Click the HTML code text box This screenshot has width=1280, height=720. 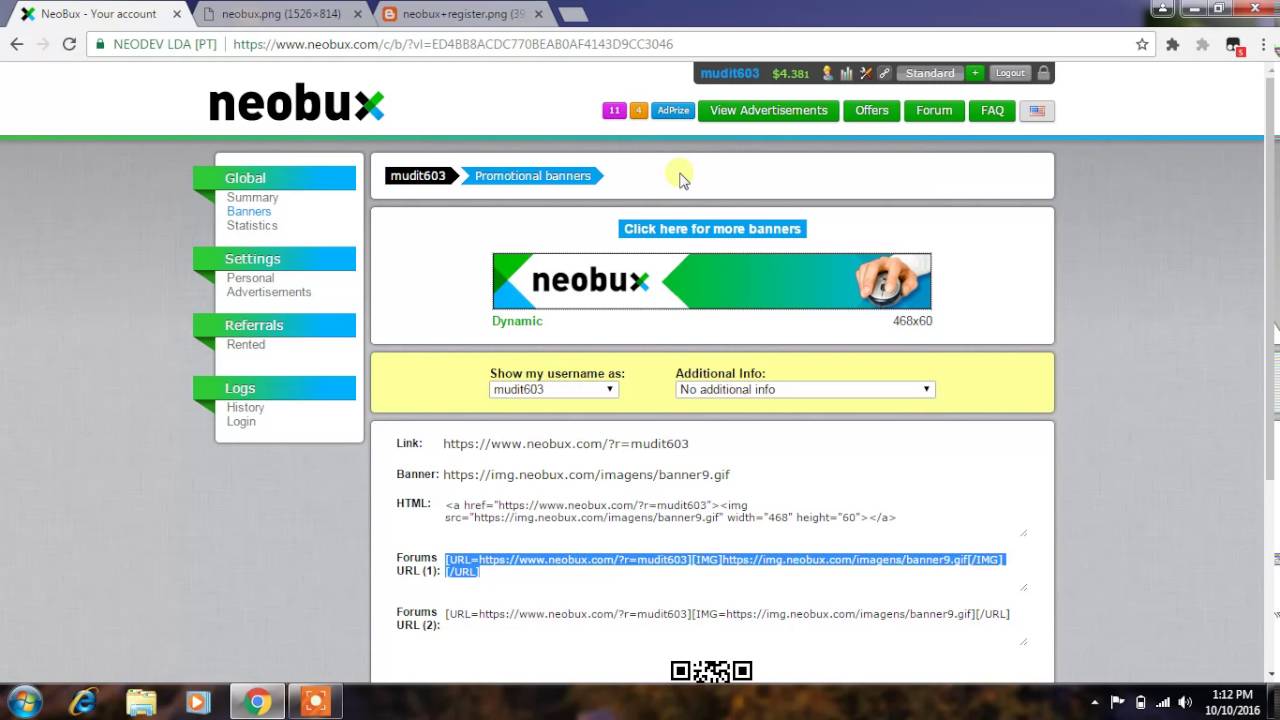coord(735,517)
